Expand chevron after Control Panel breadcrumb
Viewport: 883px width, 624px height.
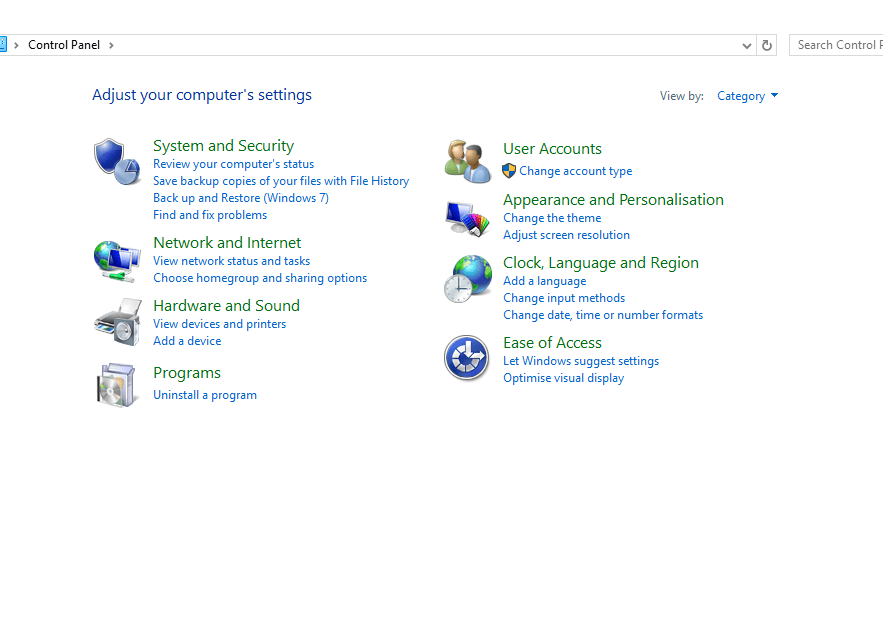click(x=112, y=45)
